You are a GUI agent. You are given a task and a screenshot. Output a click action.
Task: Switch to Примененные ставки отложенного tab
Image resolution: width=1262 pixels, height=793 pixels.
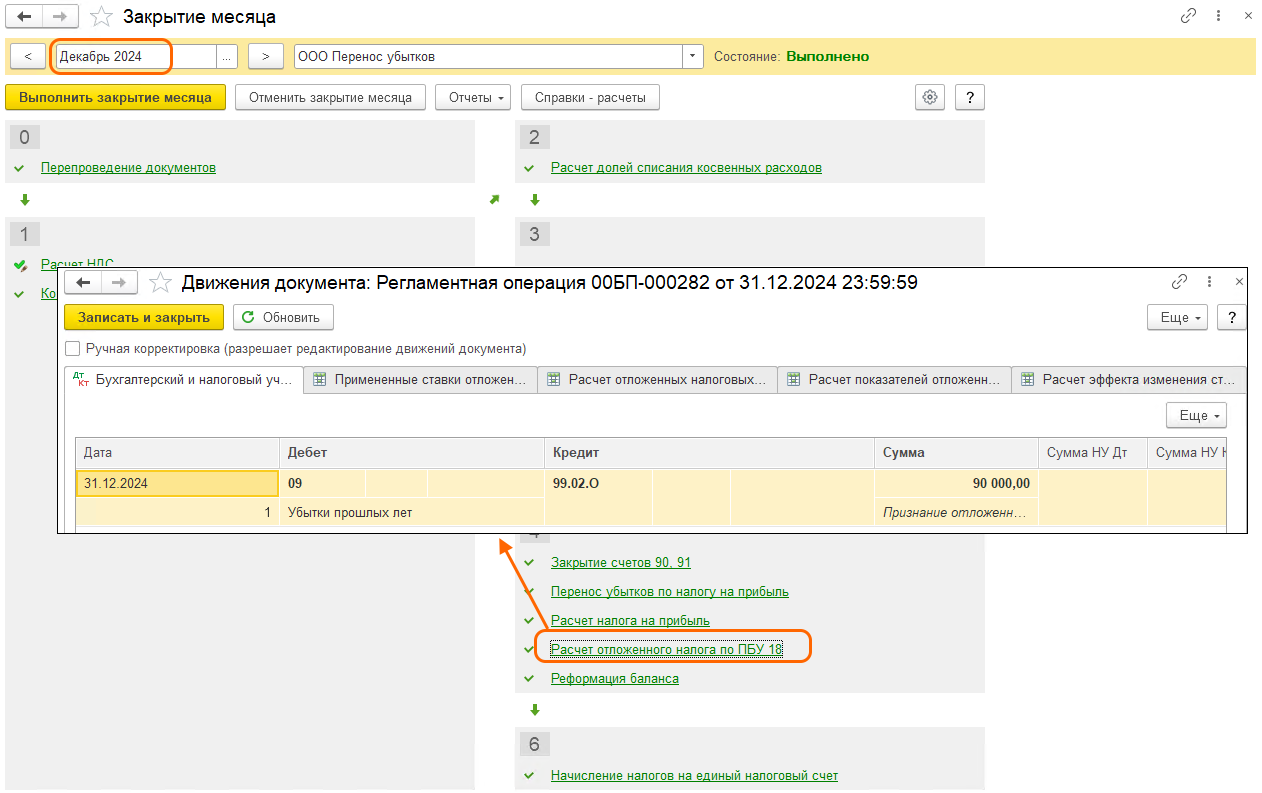click(x=420, y=380)
